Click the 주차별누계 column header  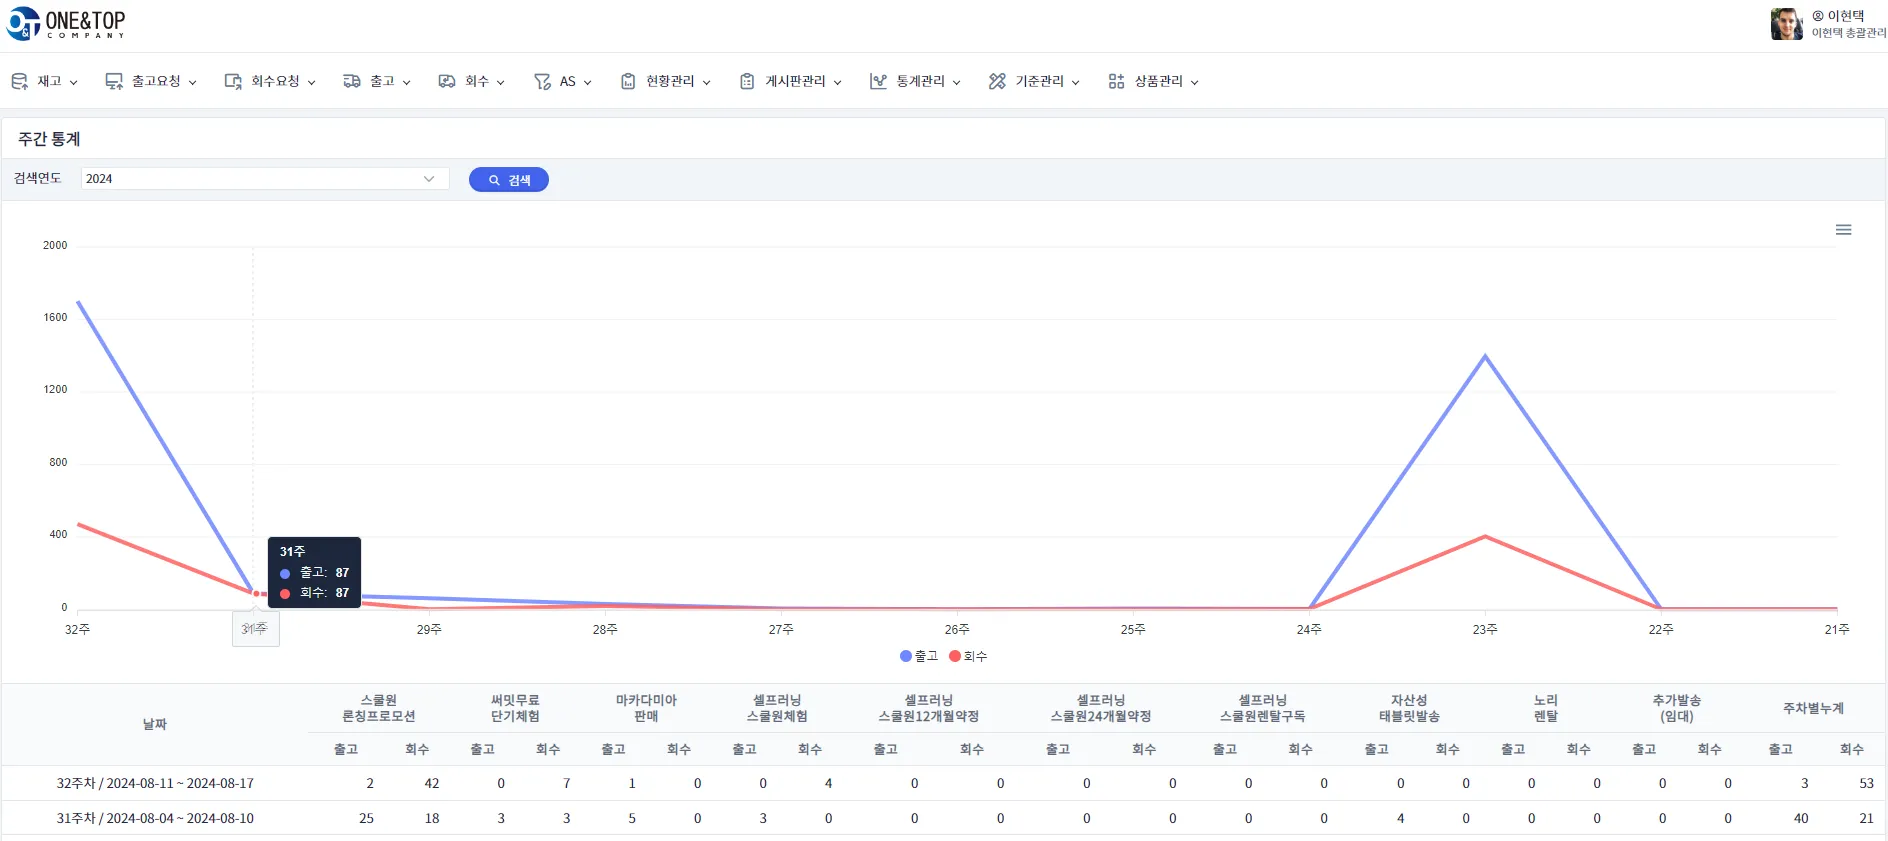pyautogui.click(x=1813, y=708)
